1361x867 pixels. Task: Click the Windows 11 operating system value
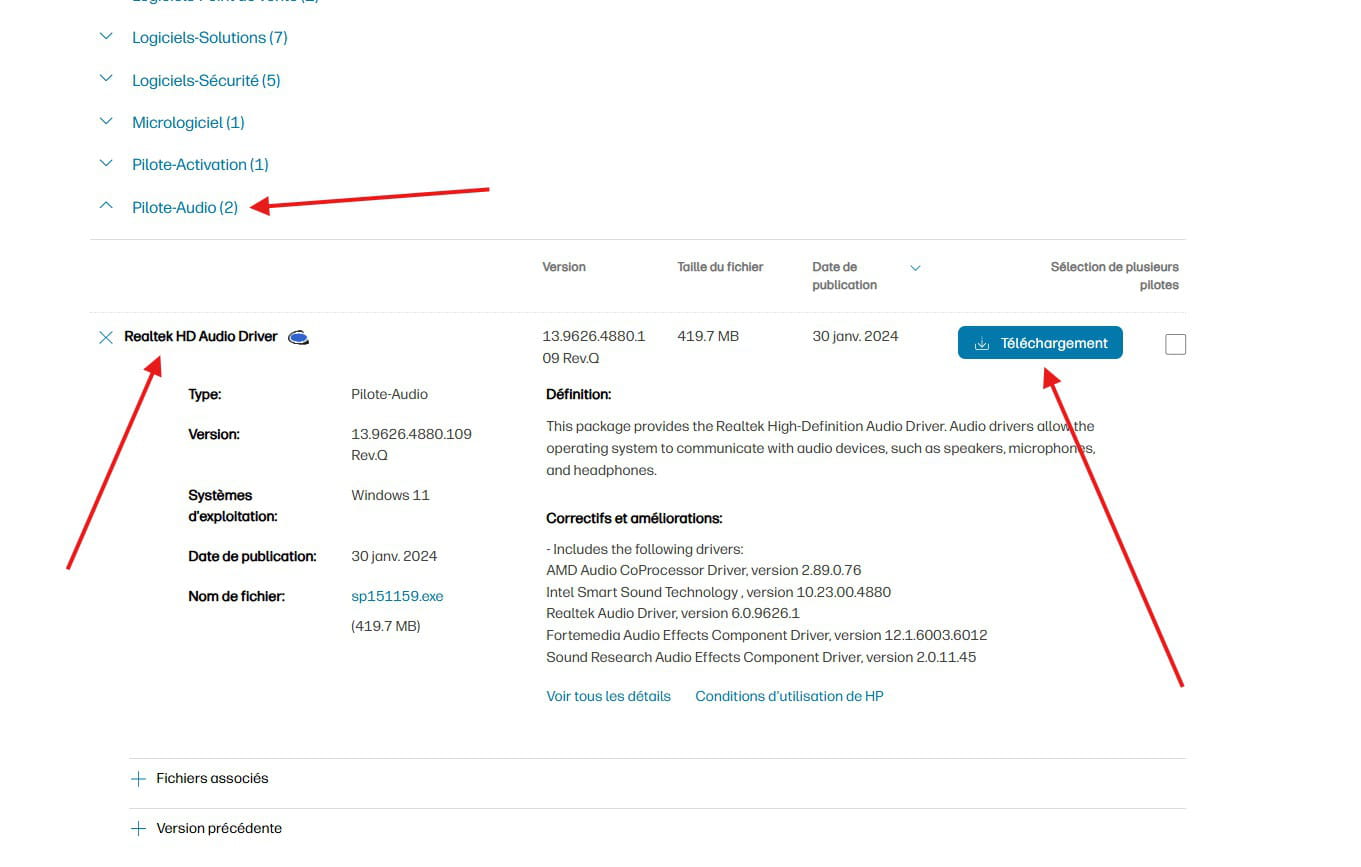[390, 495]
